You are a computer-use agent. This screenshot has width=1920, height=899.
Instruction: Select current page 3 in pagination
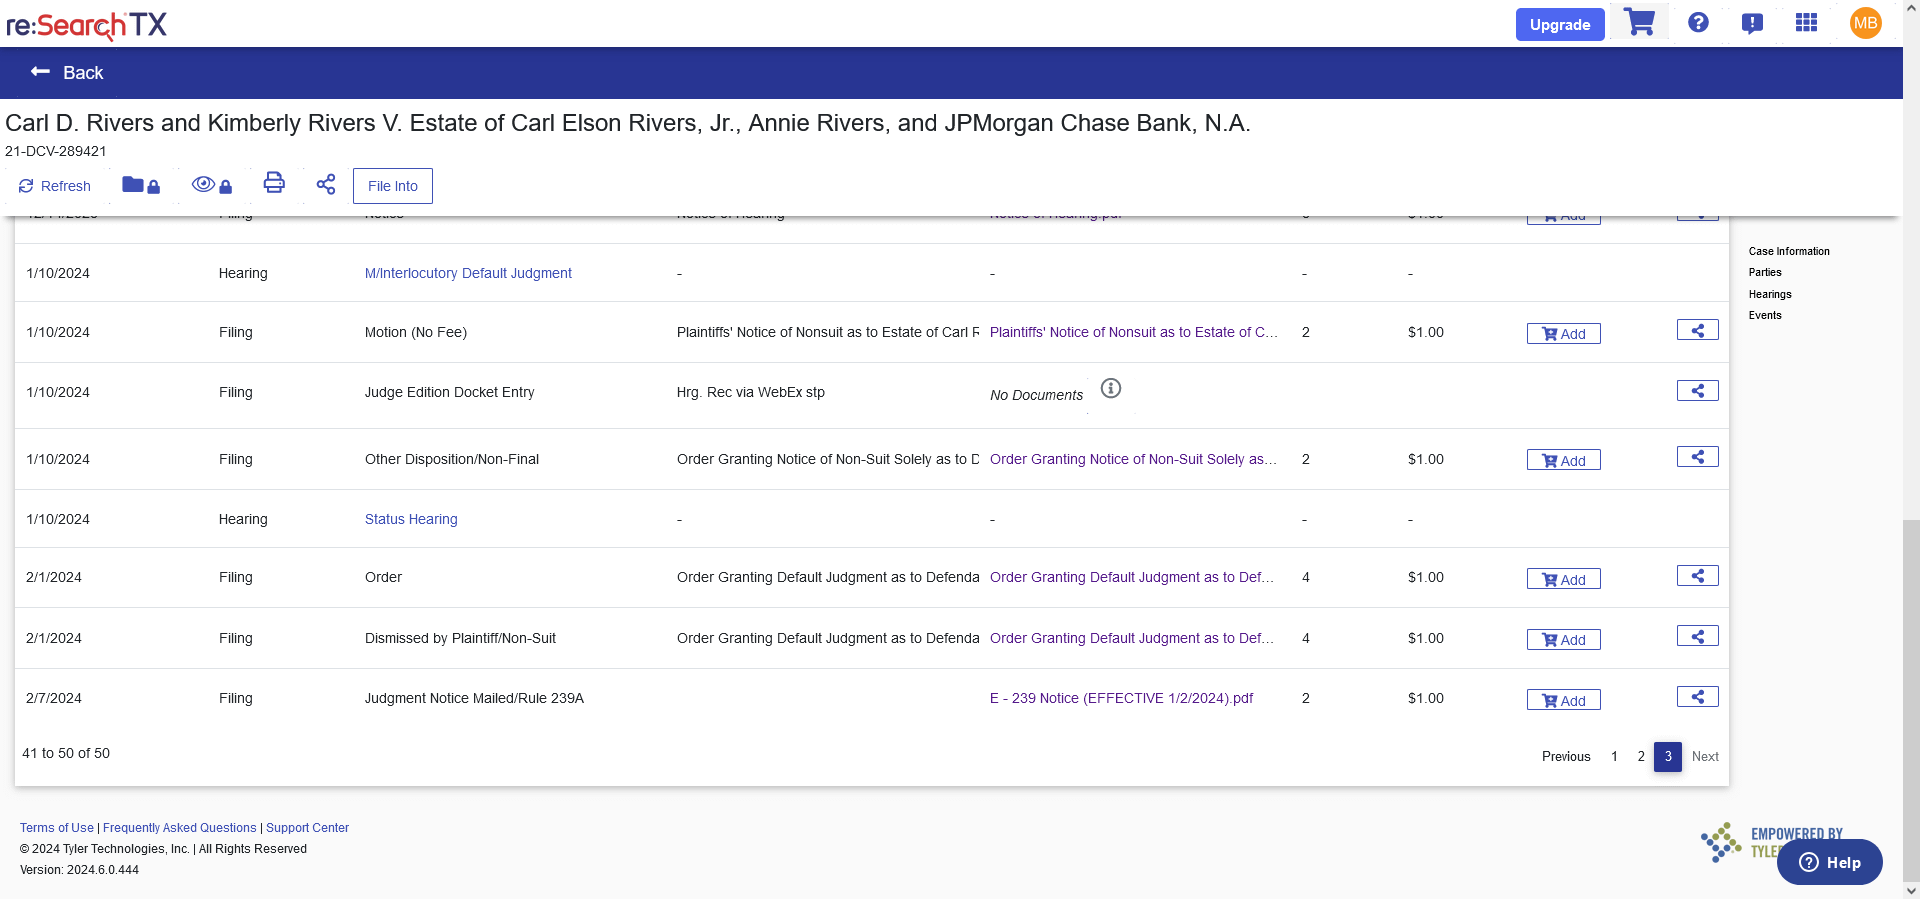click(x=1668, y=757)
